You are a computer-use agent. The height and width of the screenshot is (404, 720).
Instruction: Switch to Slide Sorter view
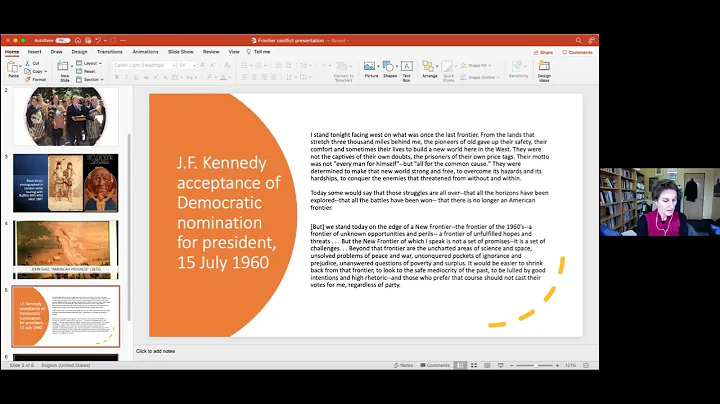click(474, 365)
